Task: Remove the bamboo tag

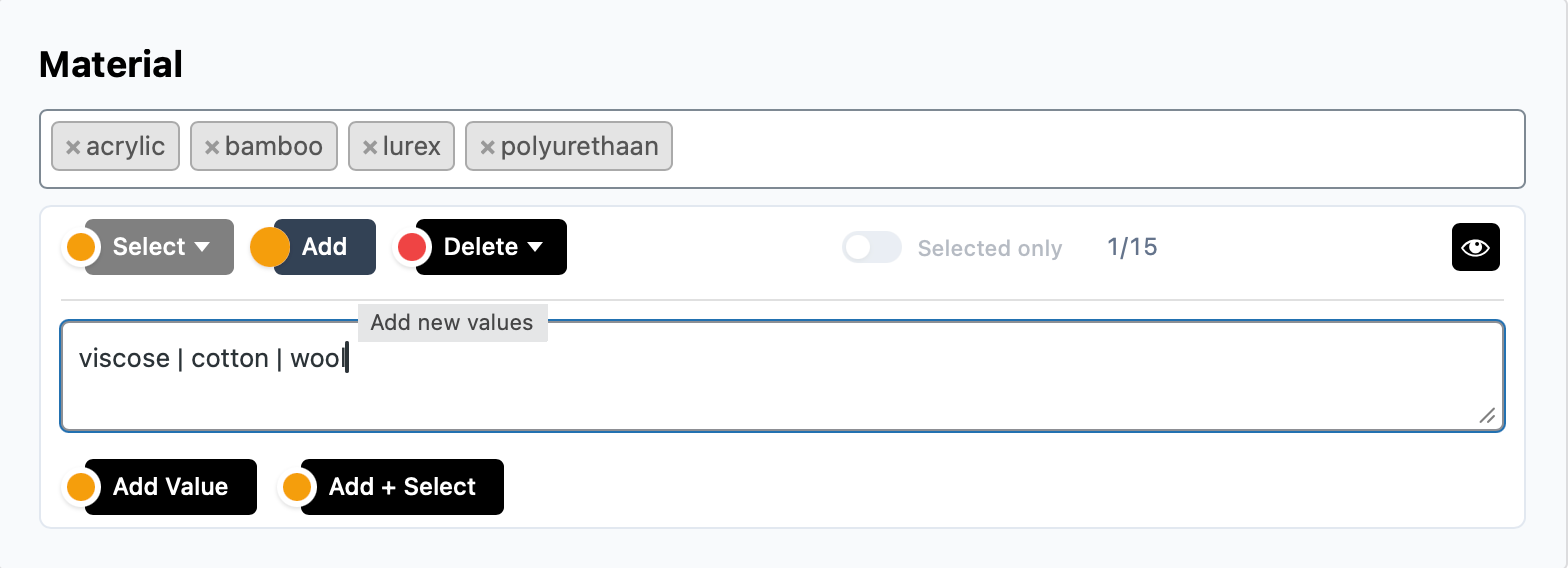Action: [212, 148]
